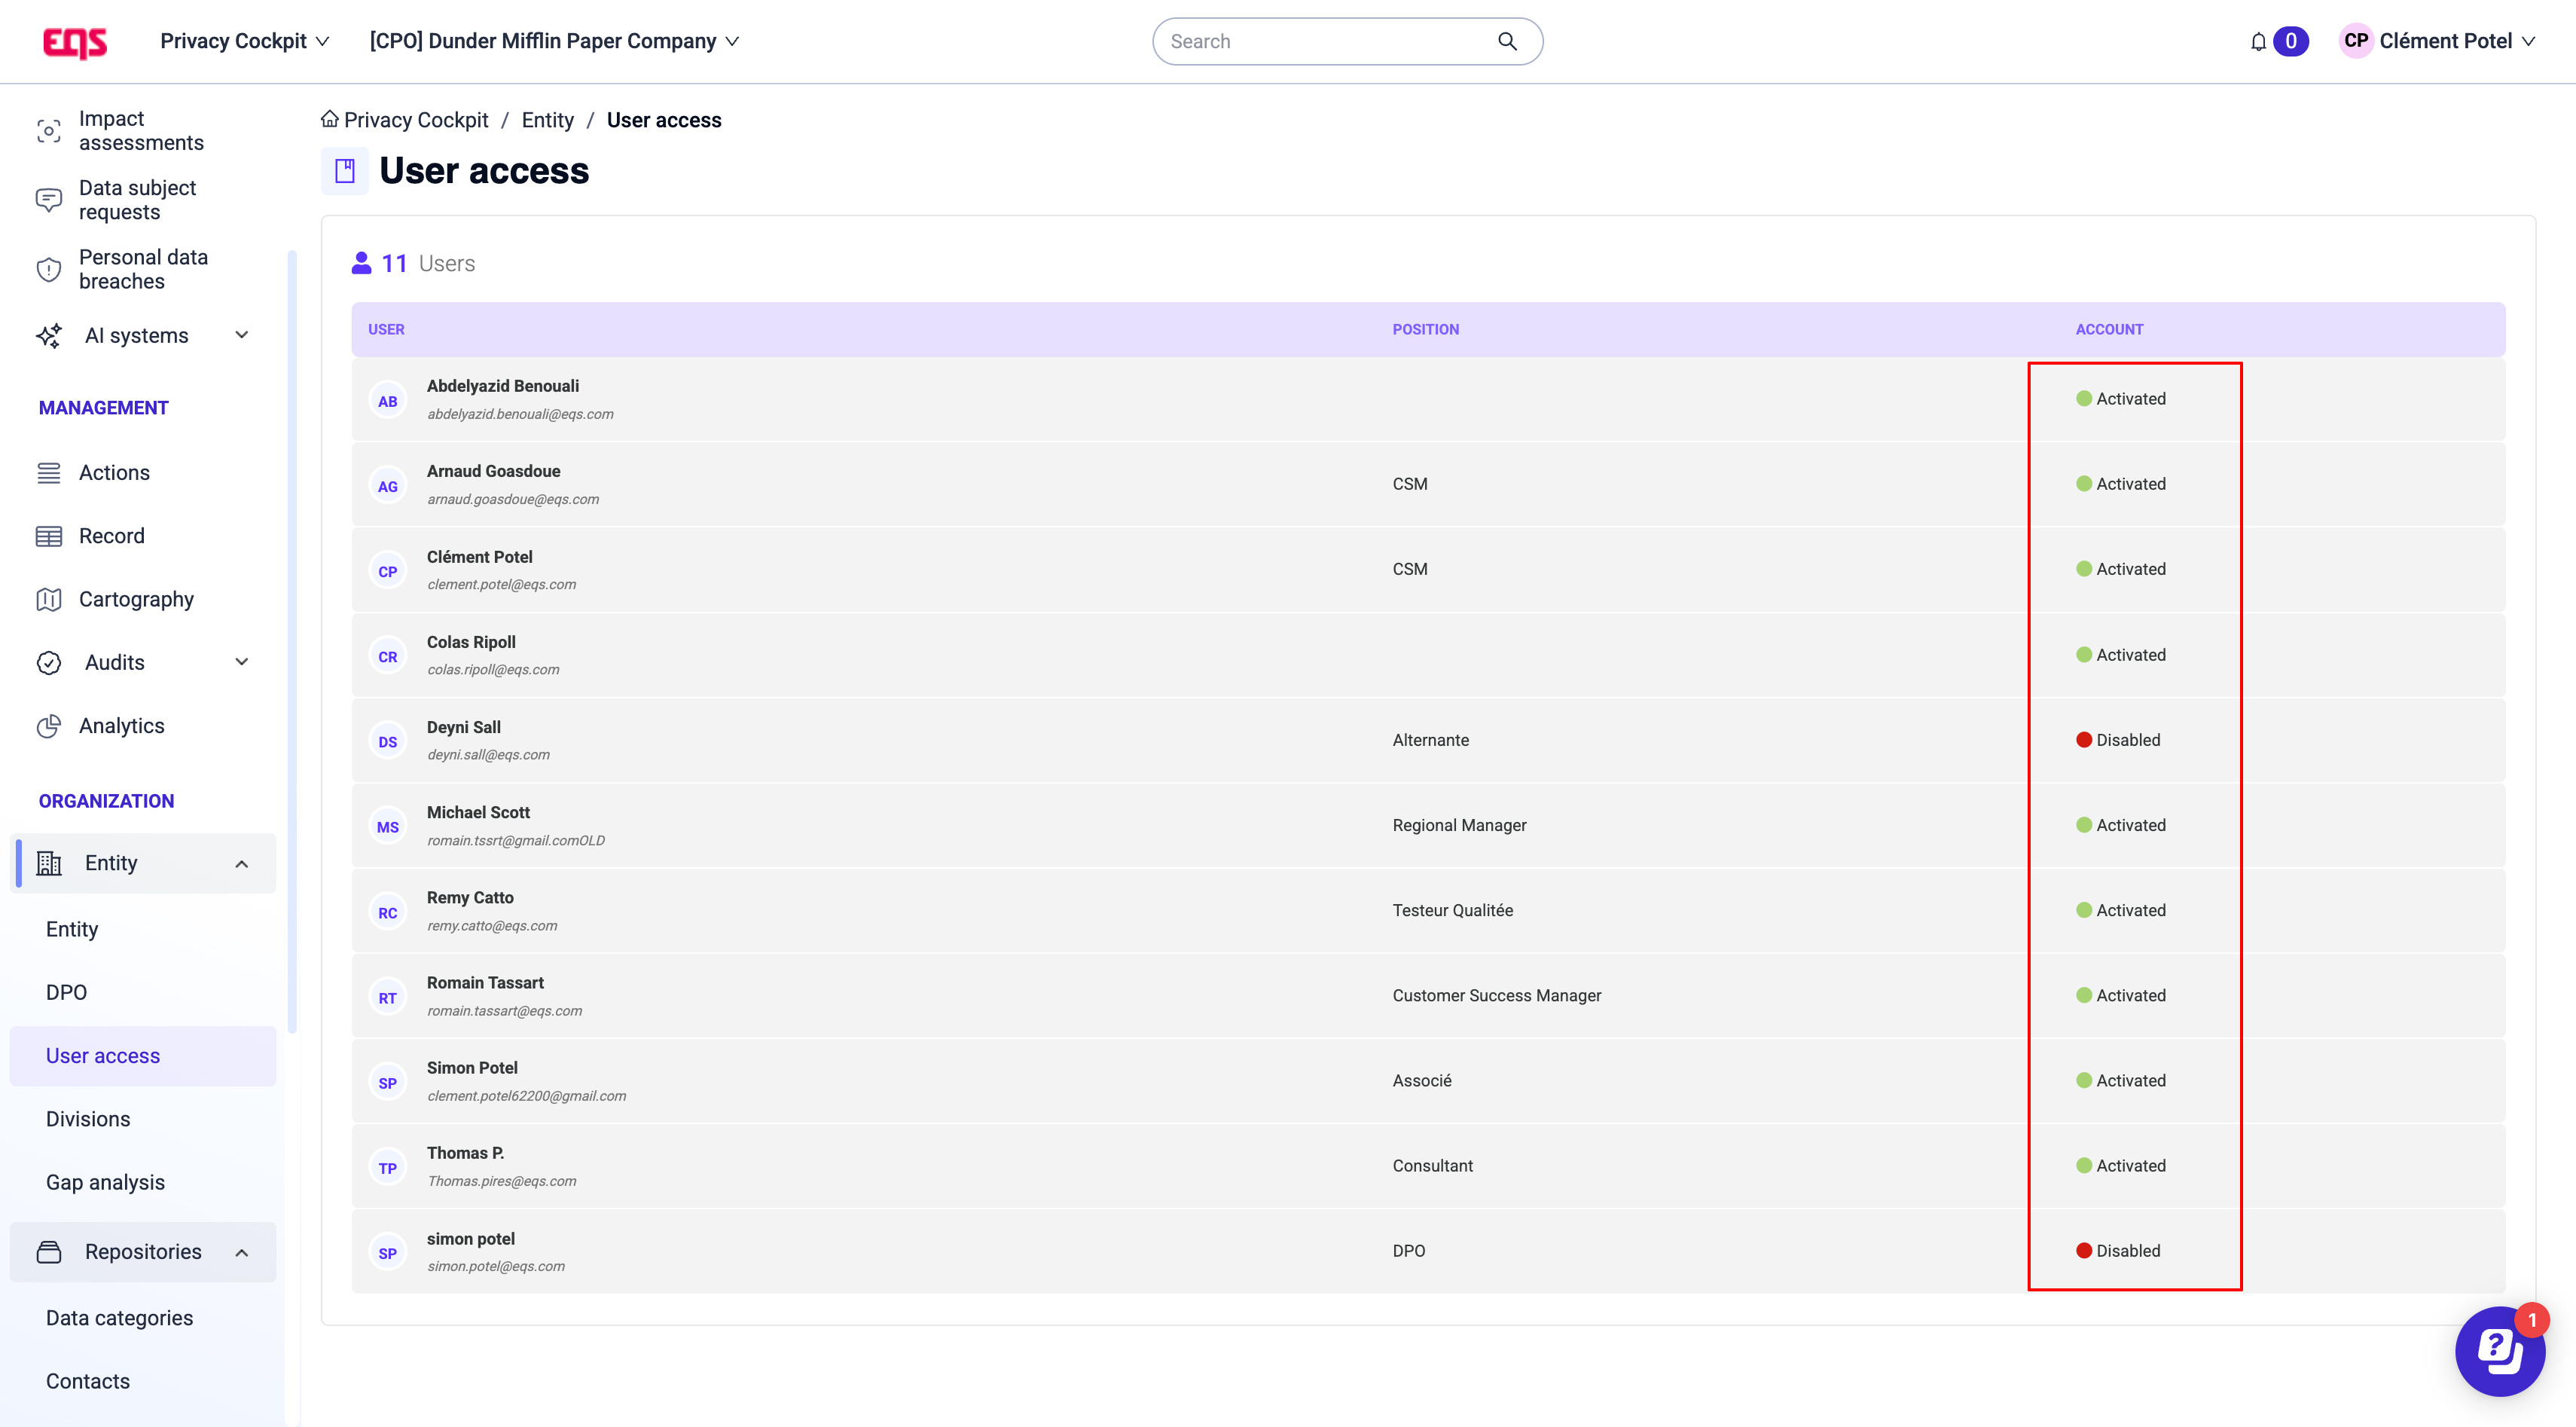The height and width of the screenshot is (1427, 2576).
Task: Open the help chat widget
Action: (x=2500, y=1351)
